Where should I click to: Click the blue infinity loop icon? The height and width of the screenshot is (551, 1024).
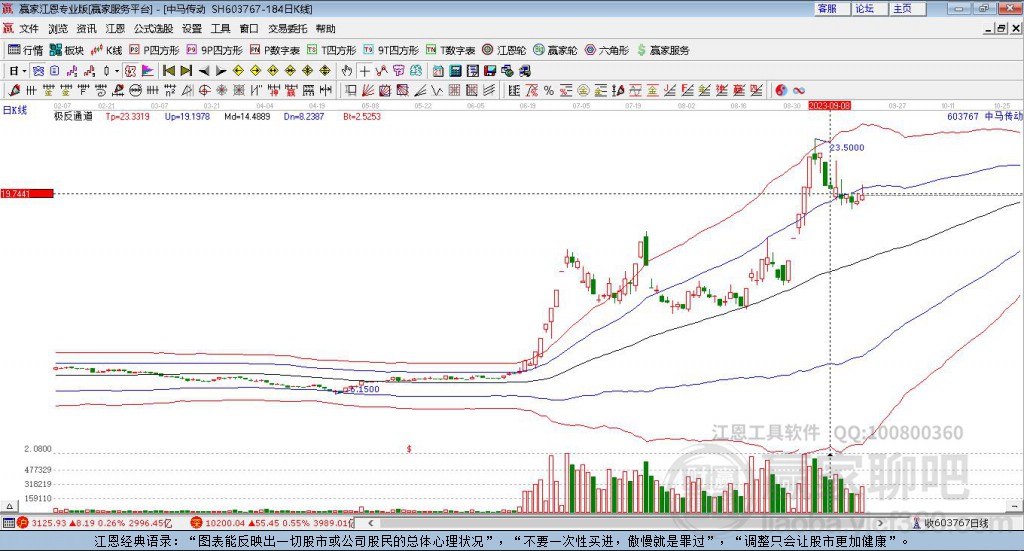pos(799,90)
